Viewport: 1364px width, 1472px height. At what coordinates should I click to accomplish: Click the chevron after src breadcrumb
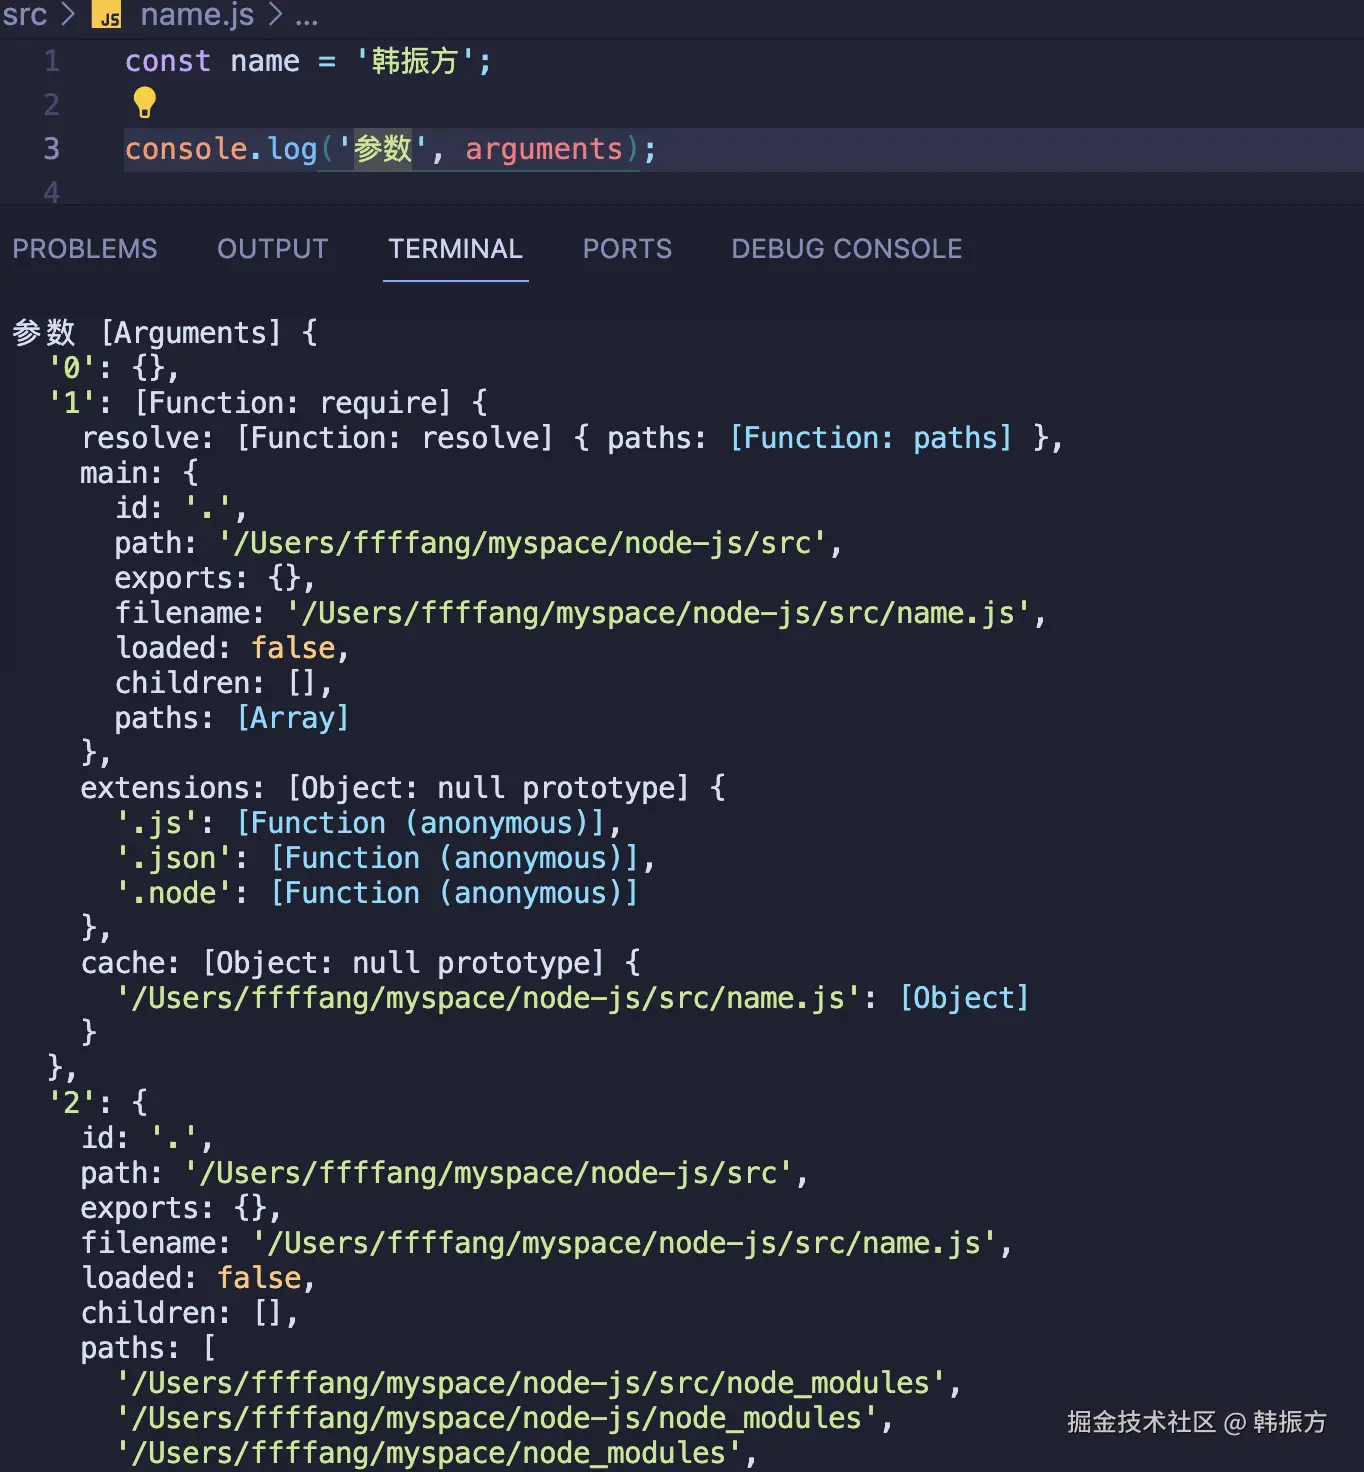click(68, 15)
